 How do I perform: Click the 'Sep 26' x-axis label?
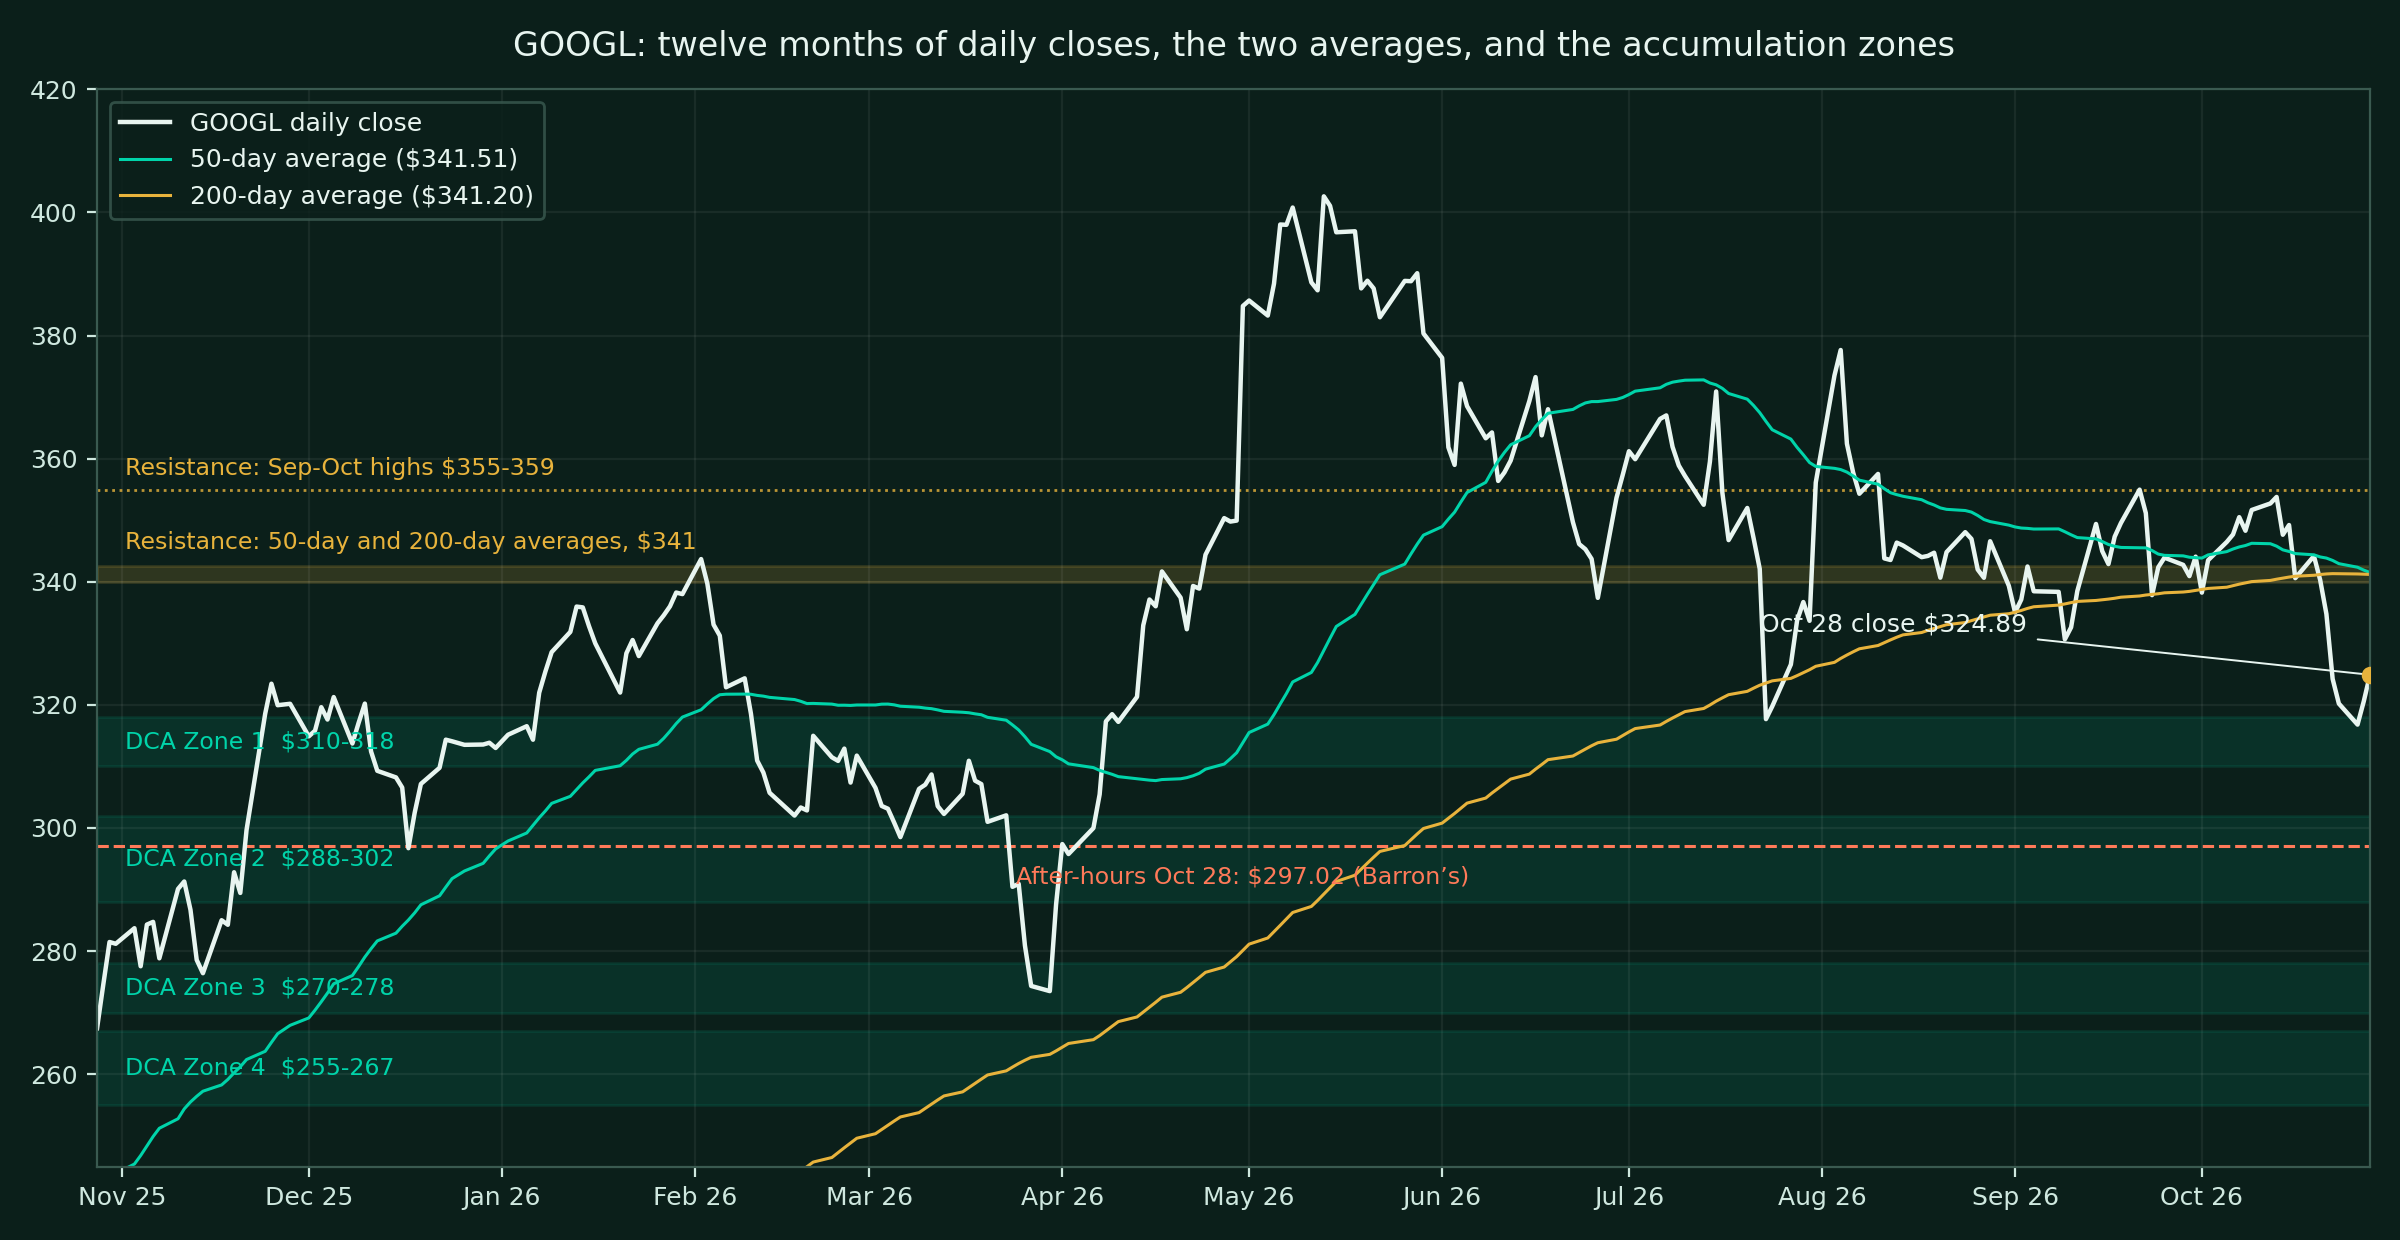2015,1197
